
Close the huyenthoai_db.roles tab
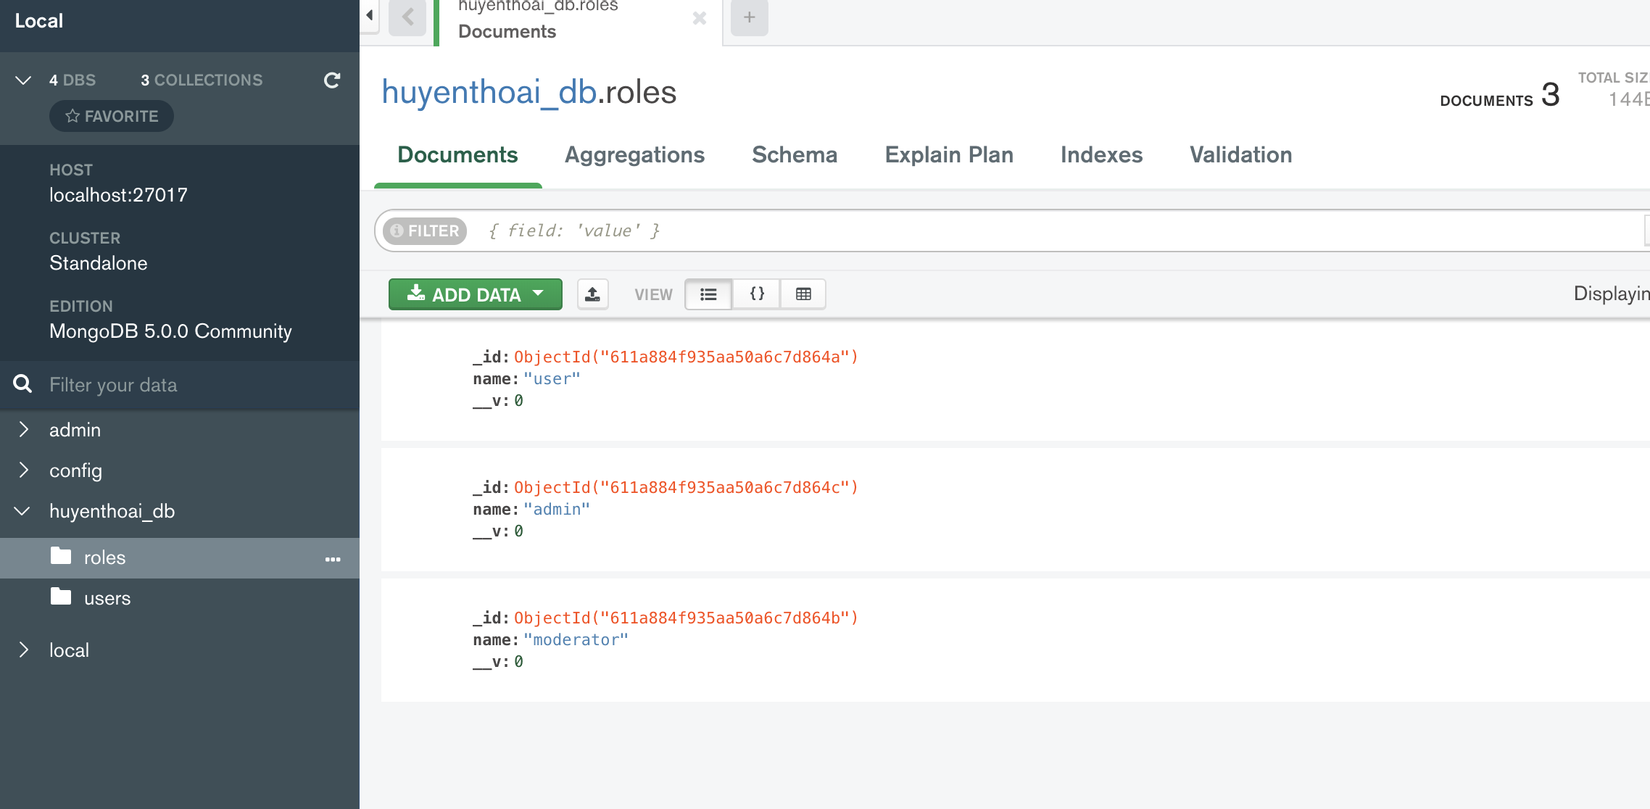pyautogui.click(x=699, y=18)
